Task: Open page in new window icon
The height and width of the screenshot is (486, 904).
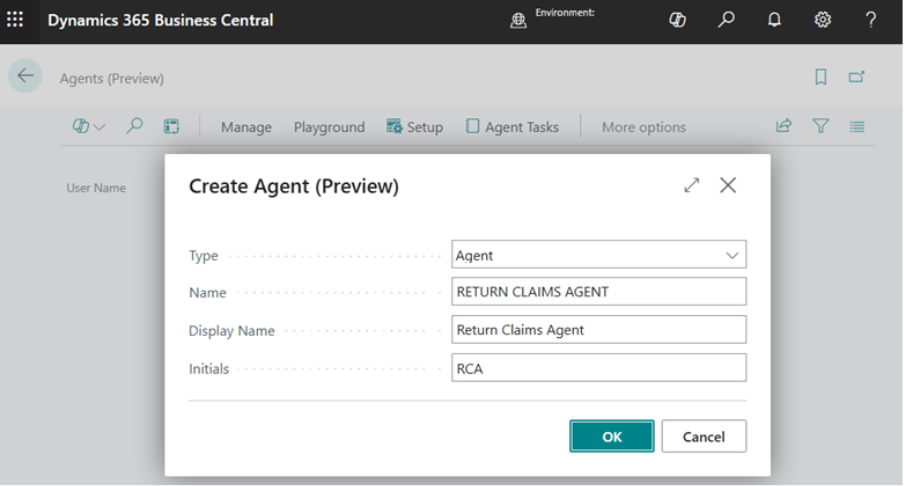Action: pos(857,77)
